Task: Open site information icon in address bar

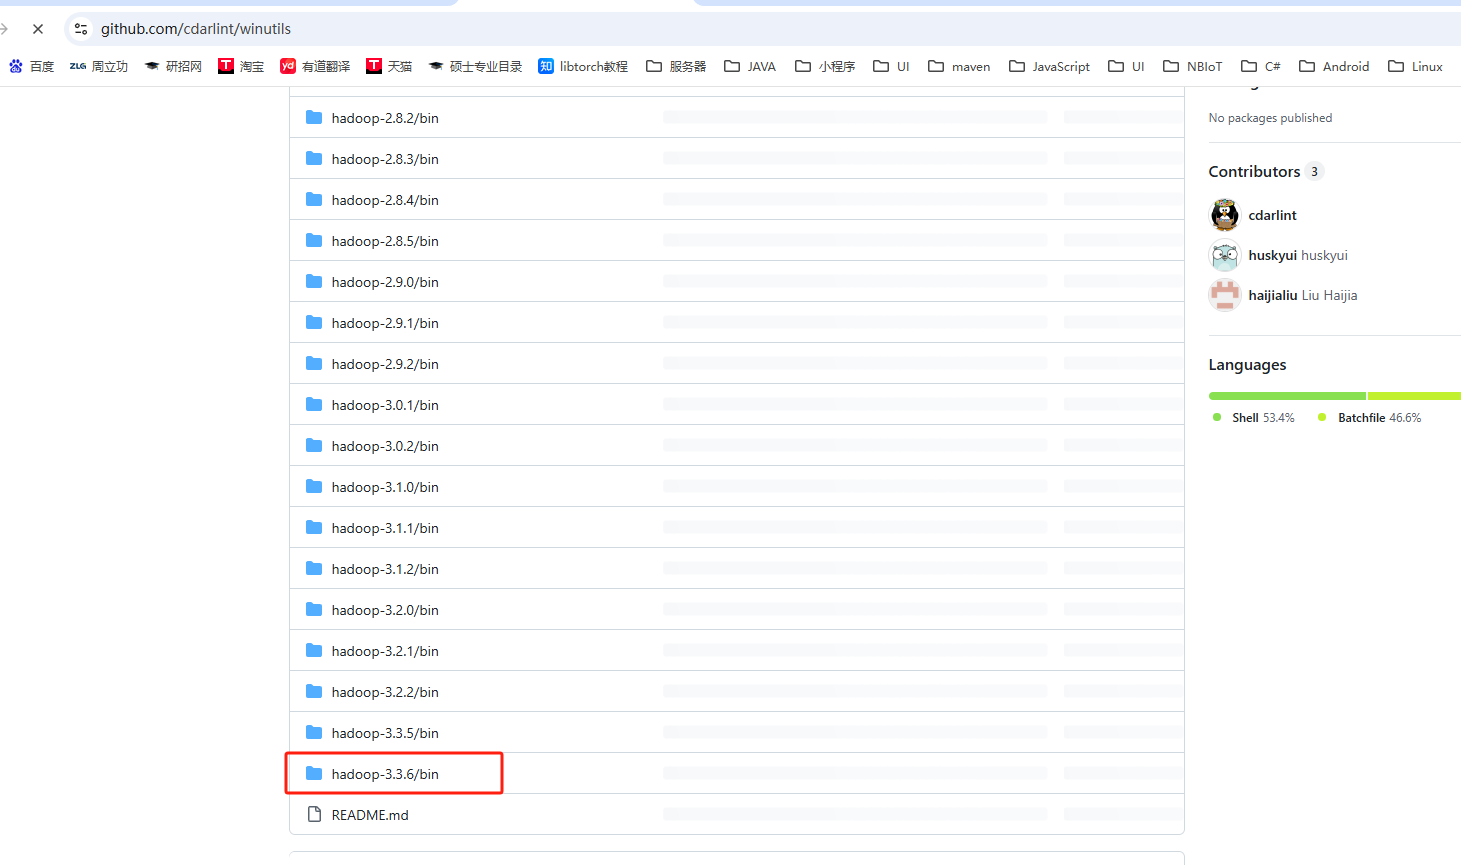Action: [81, 29]
